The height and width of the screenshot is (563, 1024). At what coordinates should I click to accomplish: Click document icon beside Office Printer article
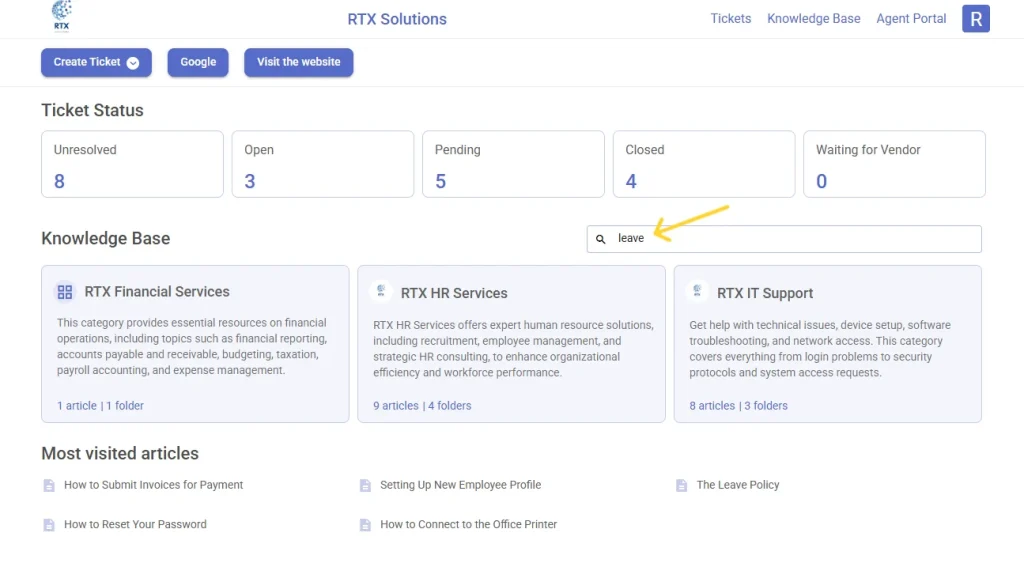click(365, 525)
